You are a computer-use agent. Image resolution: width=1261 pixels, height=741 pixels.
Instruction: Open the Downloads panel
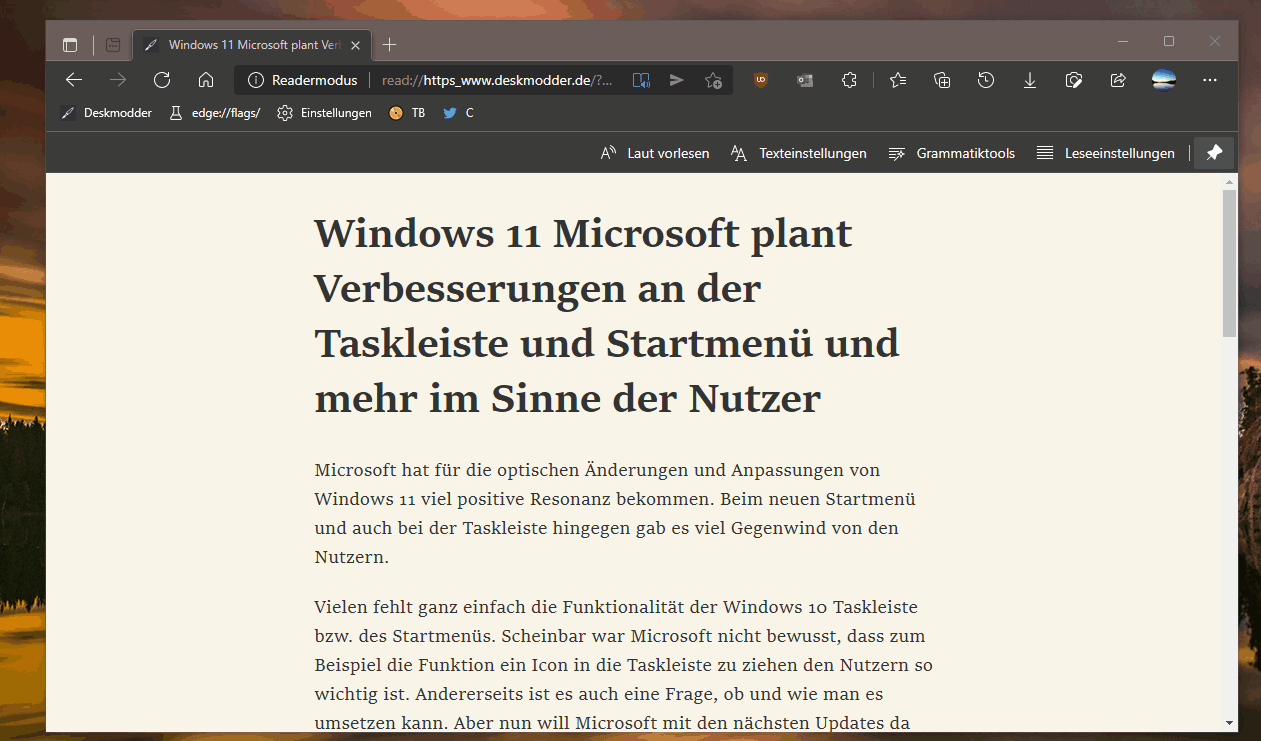(1030, 80)
